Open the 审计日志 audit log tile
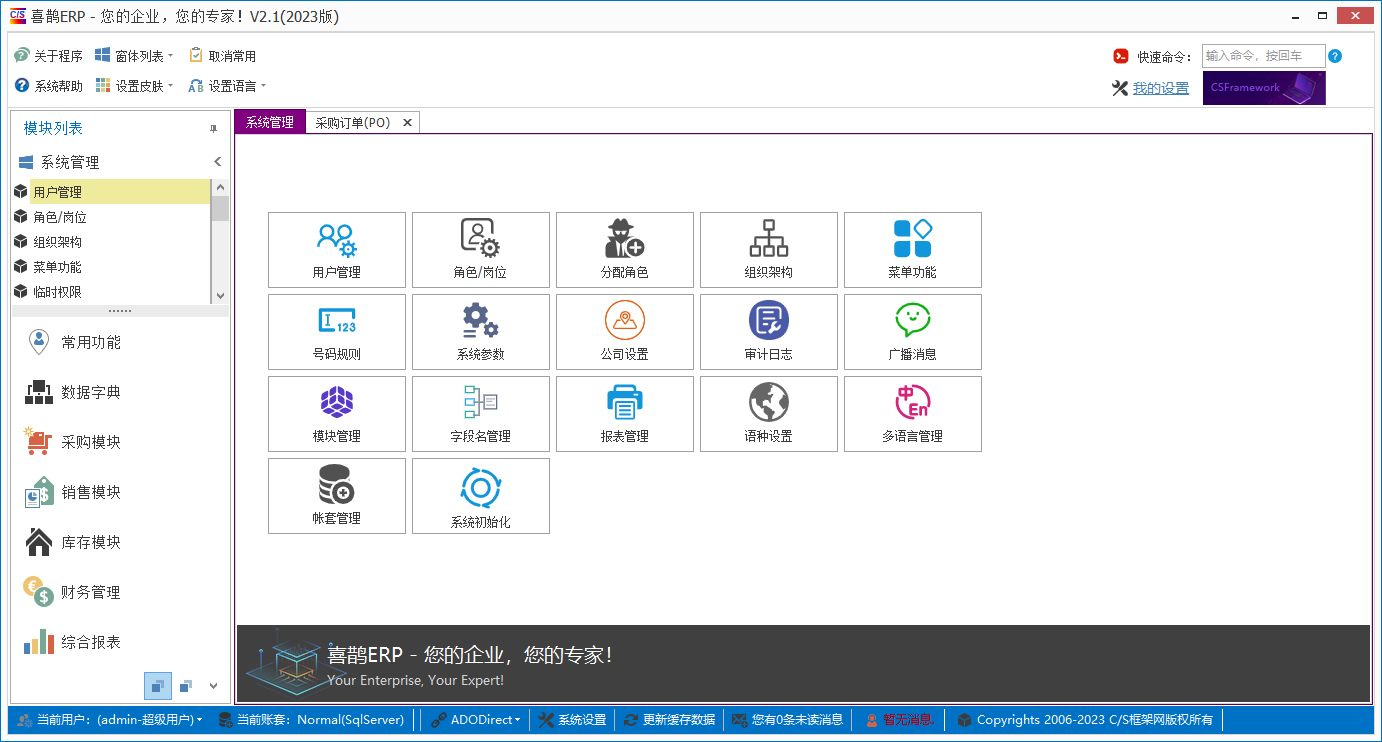Screen dimensions: 1382x742 coord(769,332)
